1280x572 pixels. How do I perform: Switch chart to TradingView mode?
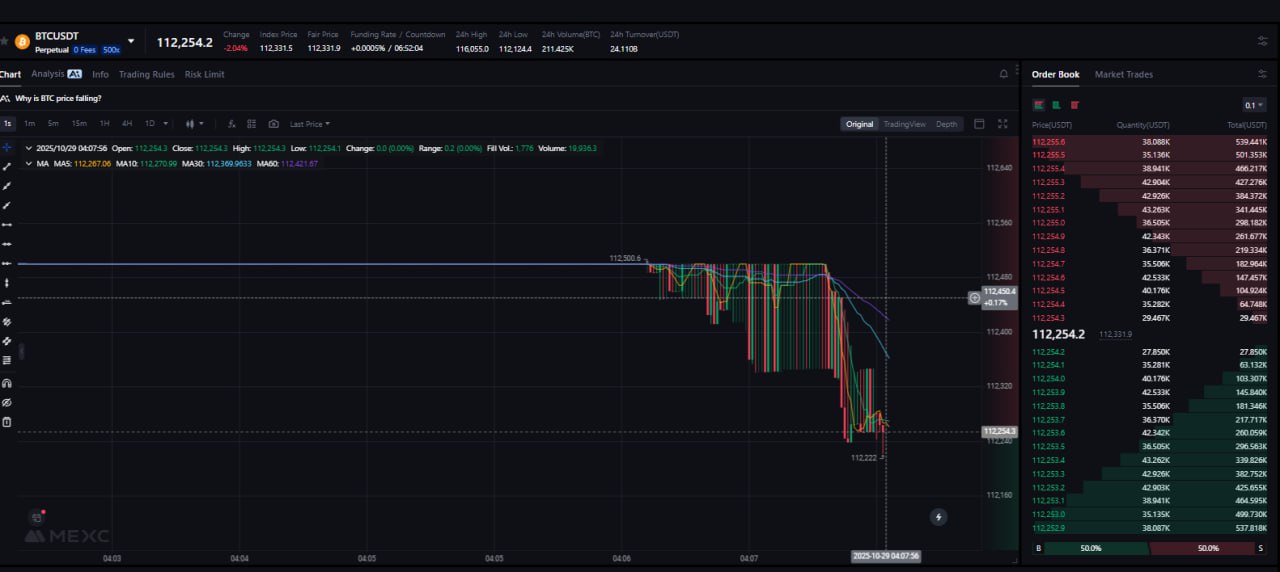pos(904,124)
